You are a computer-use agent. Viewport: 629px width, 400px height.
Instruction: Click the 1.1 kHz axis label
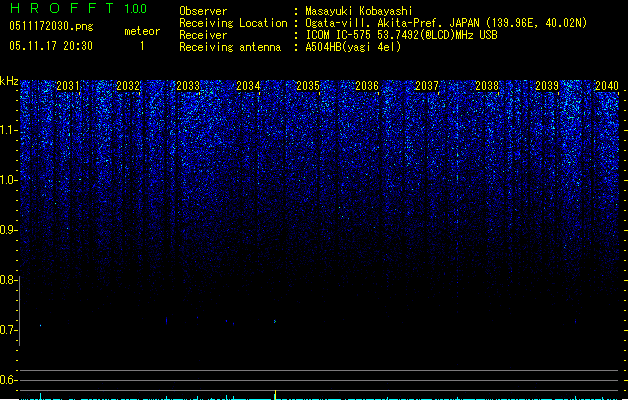(8, 130)
